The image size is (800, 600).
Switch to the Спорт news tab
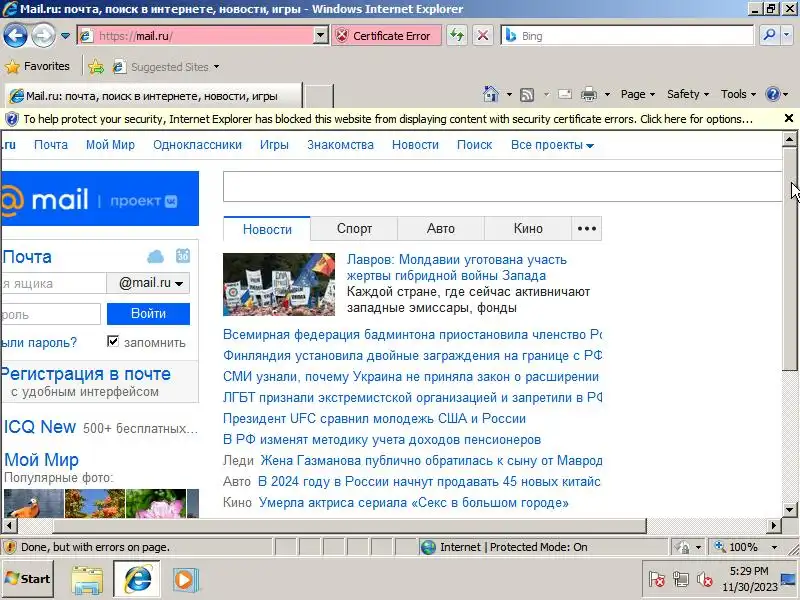tap(354, 229)
